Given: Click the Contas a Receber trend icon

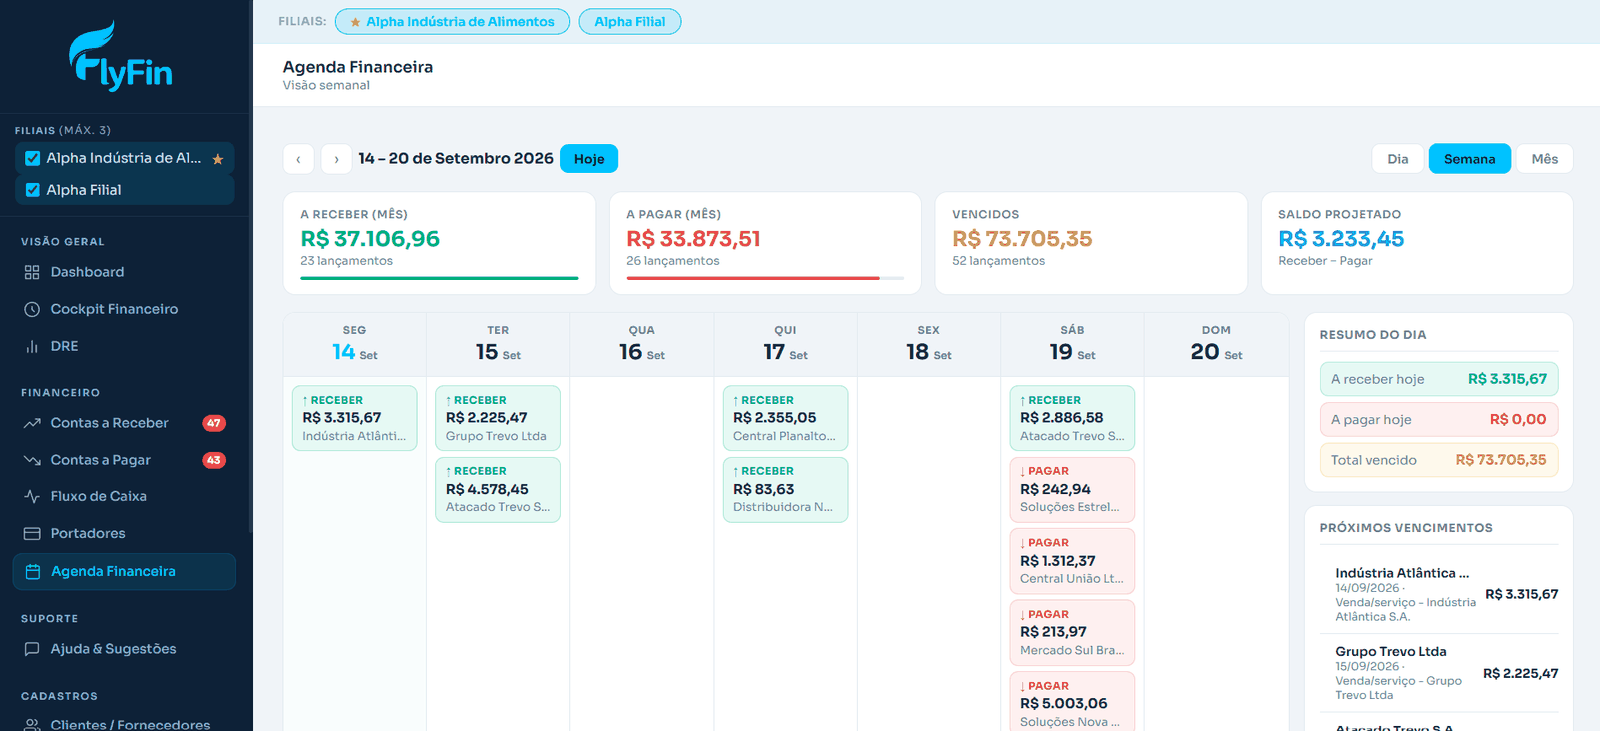Looking at the screenshot, I should coord(32,423).
